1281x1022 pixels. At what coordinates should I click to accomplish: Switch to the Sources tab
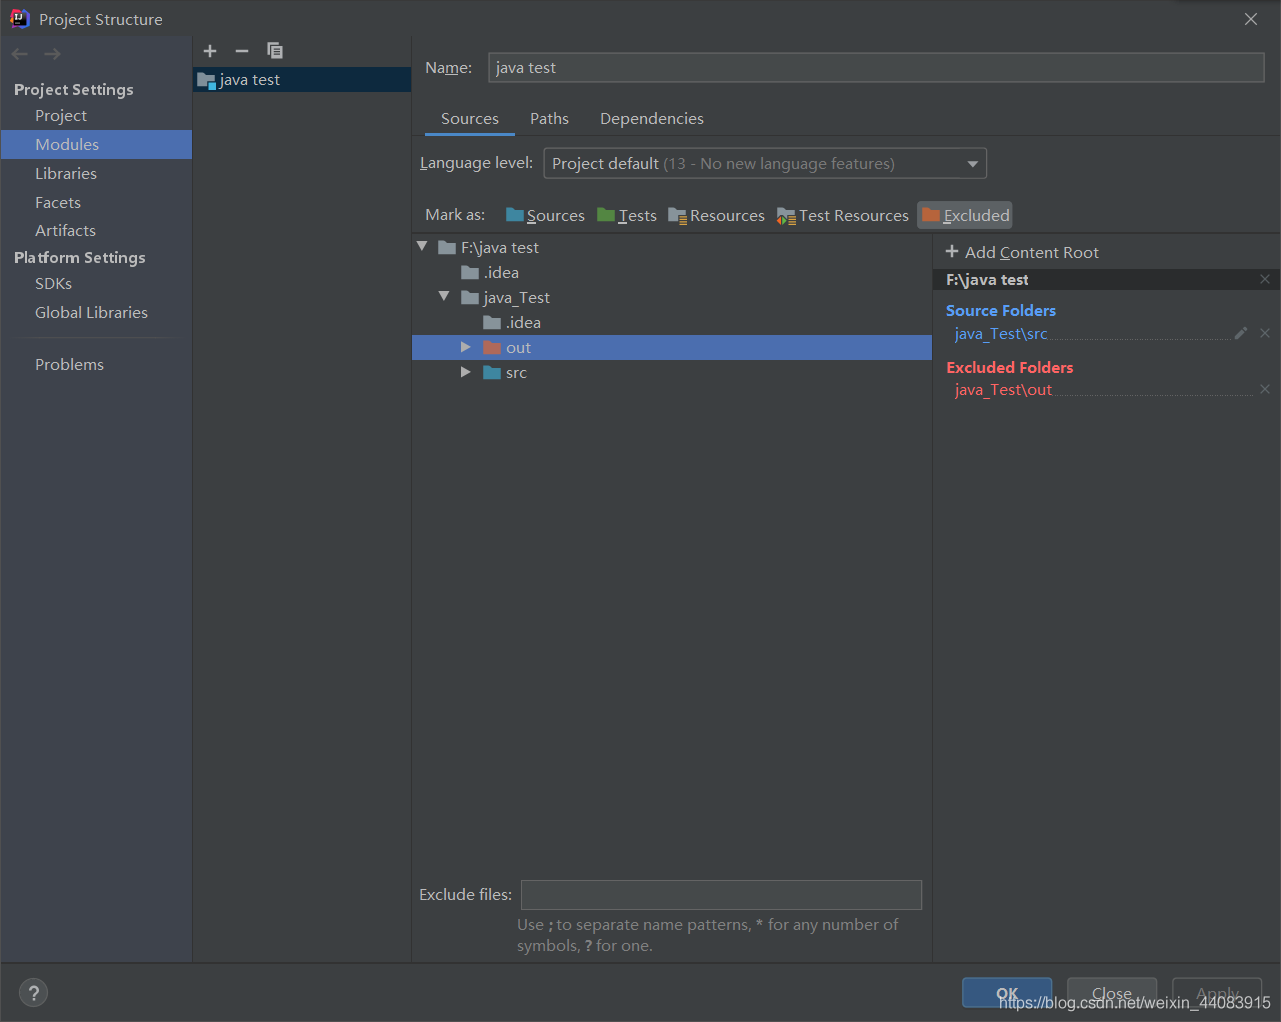tap(470, 118)
